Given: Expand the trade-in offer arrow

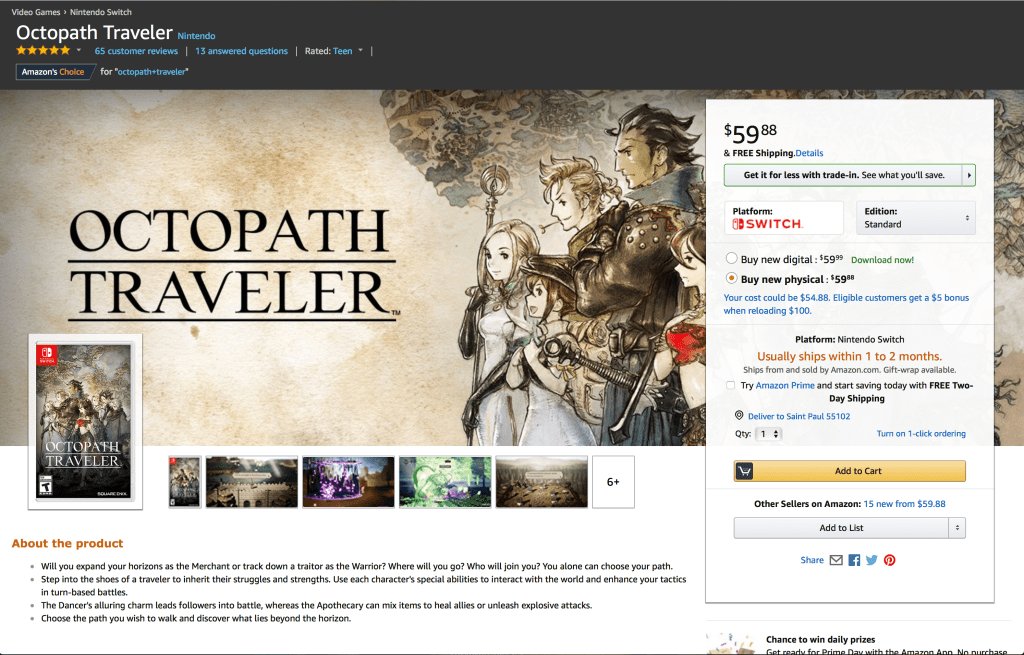Looking at the screenshot, I should [x=968, y=175].
